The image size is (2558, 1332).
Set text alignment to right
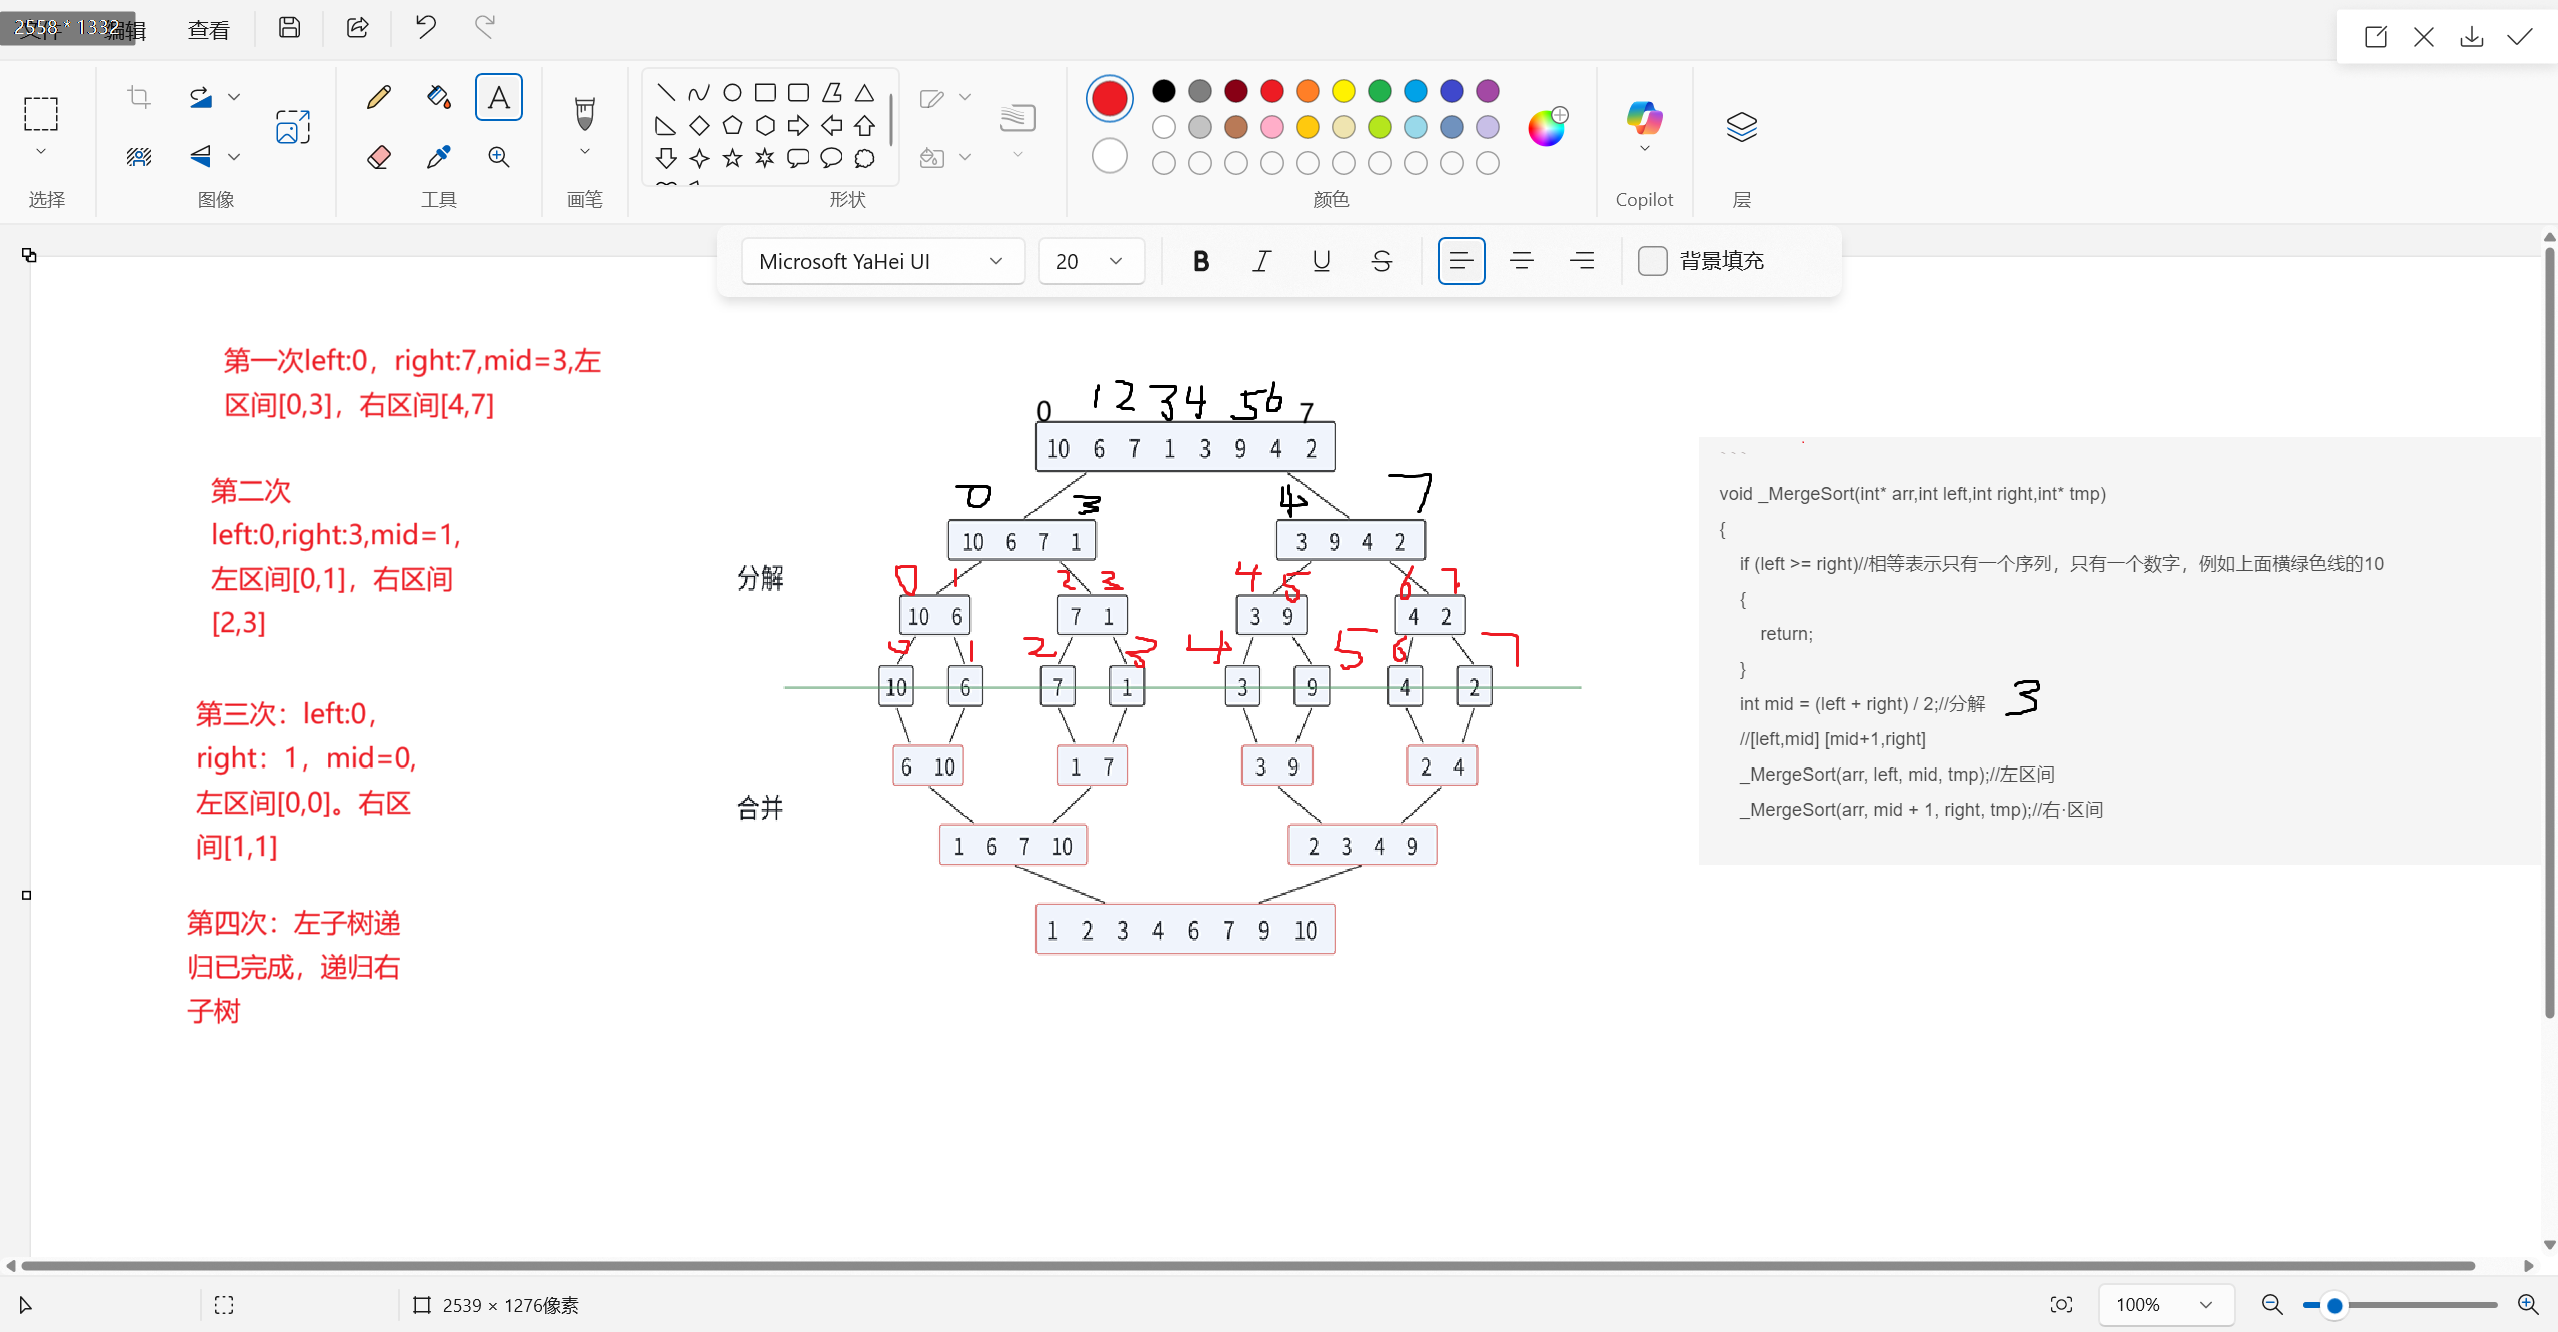(1582, 261)
